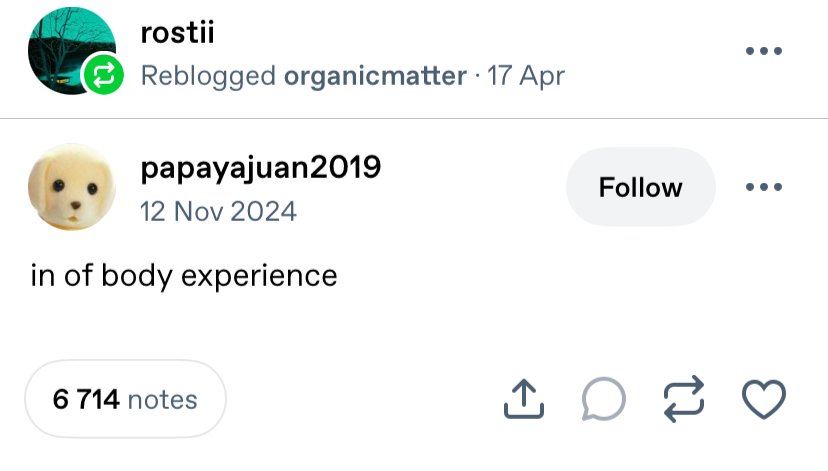
Task: Open the original post dated 12 Nov 2024
Action: [x=219, y=211]
